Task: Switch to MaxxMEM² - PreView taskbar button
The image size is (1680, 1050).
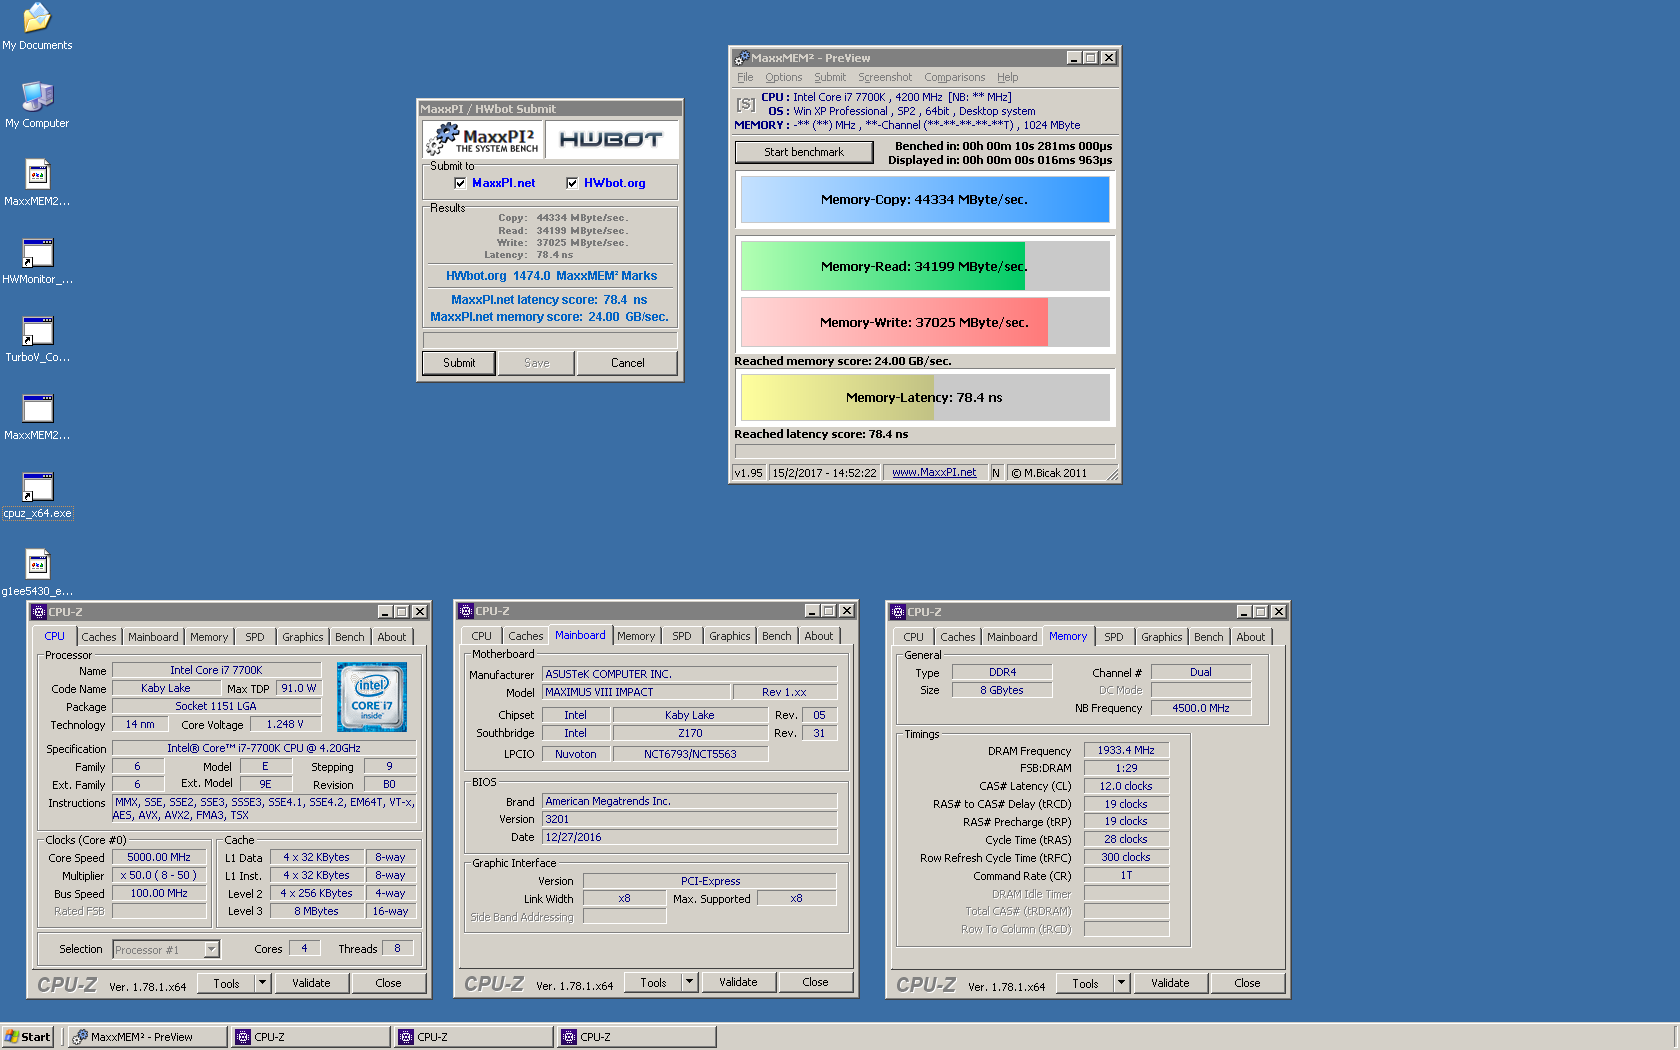Action: tap(148, 1037)
